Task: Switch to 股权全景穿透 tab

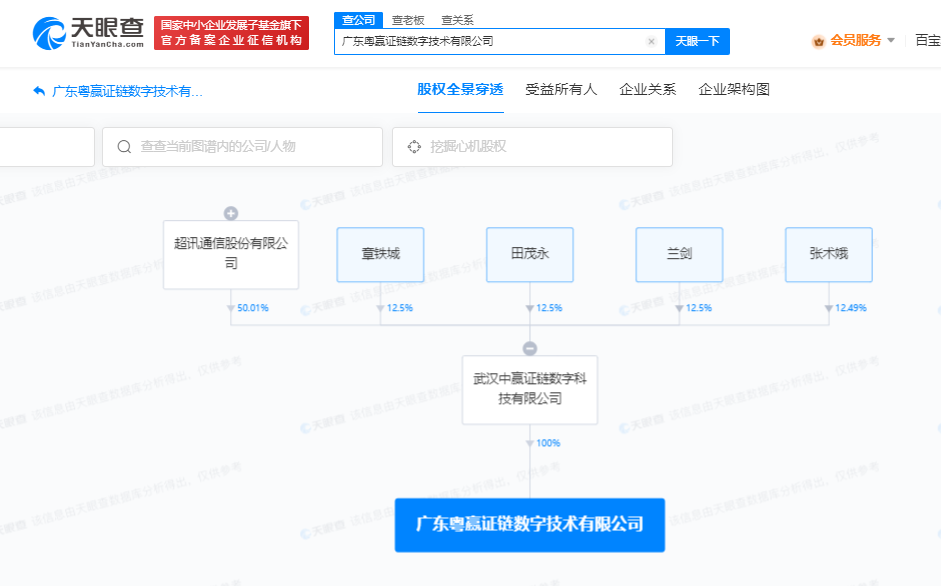Action: coord(460,89)
